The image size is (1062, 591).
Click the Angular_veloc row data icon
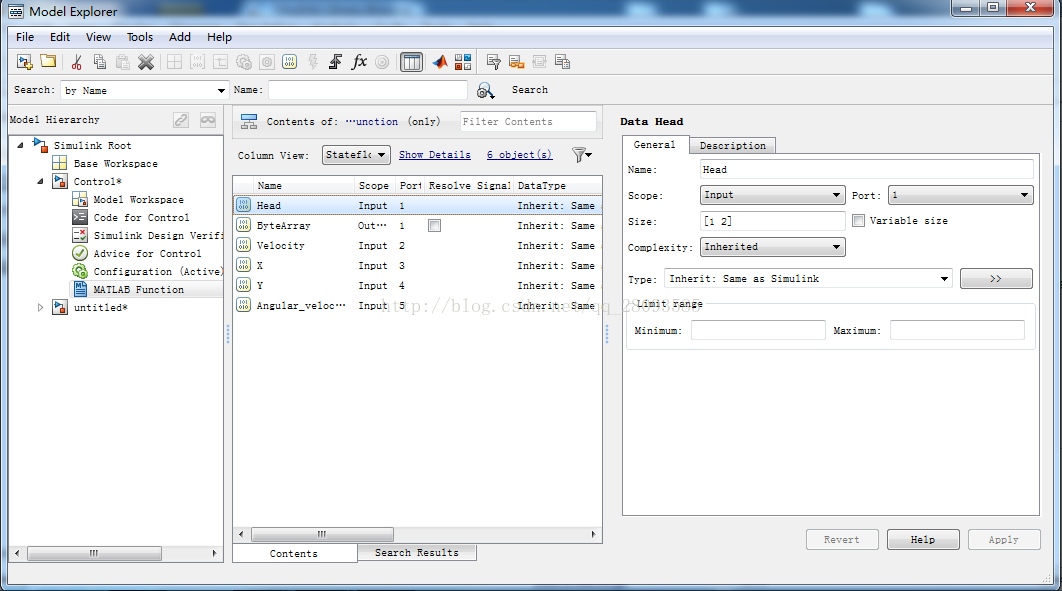(244, 305)
